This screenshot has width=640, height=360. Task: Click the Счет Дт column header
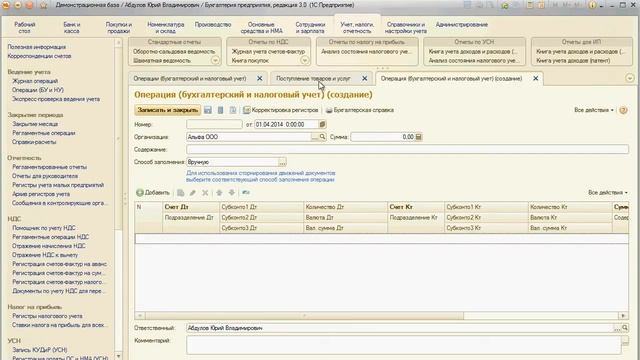click(x=191, y=207)
